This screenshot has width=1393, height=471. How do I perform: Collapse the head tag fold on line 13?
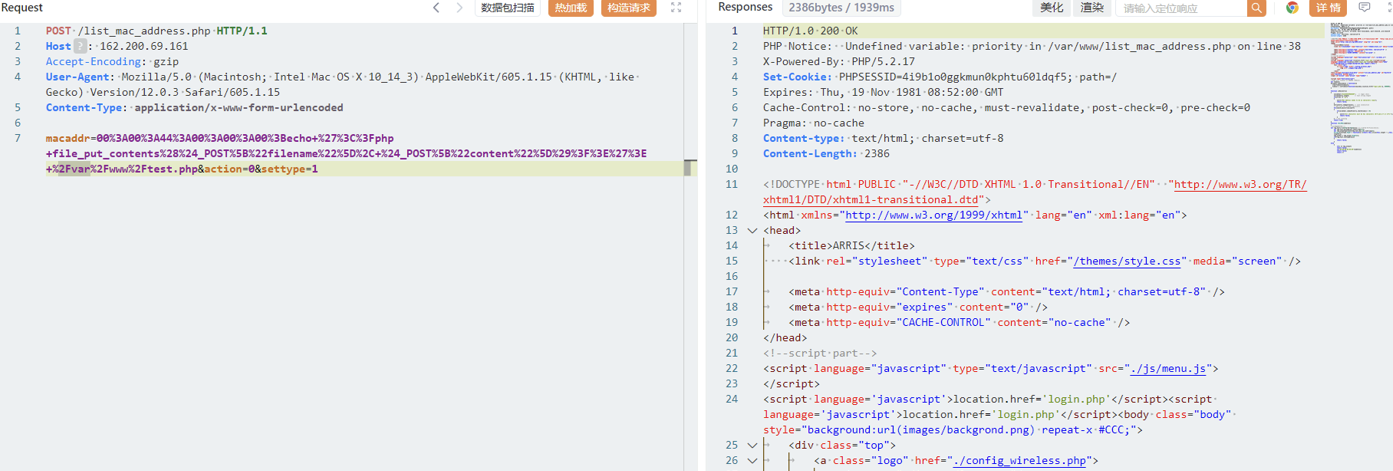[x=753, y=230]
